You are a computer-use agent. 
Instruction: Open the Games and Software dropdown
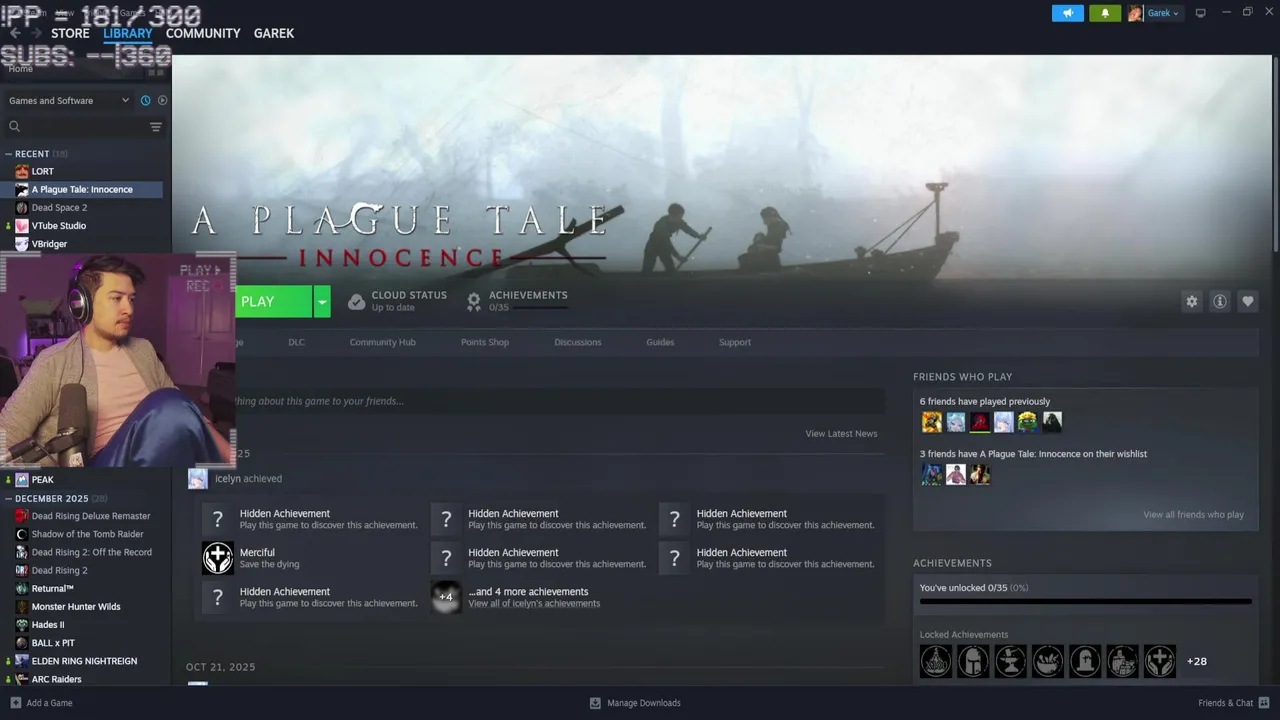[x=68, y=100]
